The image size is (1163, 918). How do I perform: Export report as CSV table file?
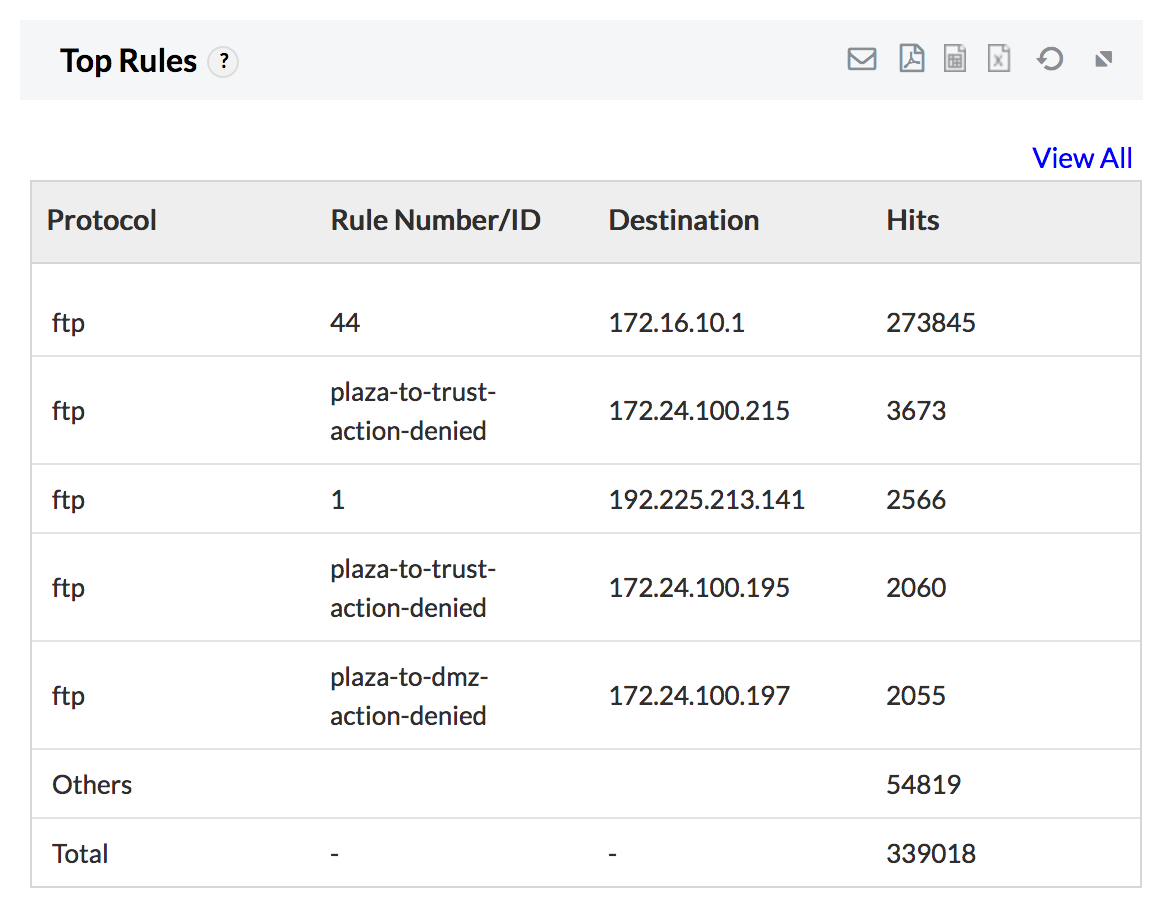click(x=955, y=60)
